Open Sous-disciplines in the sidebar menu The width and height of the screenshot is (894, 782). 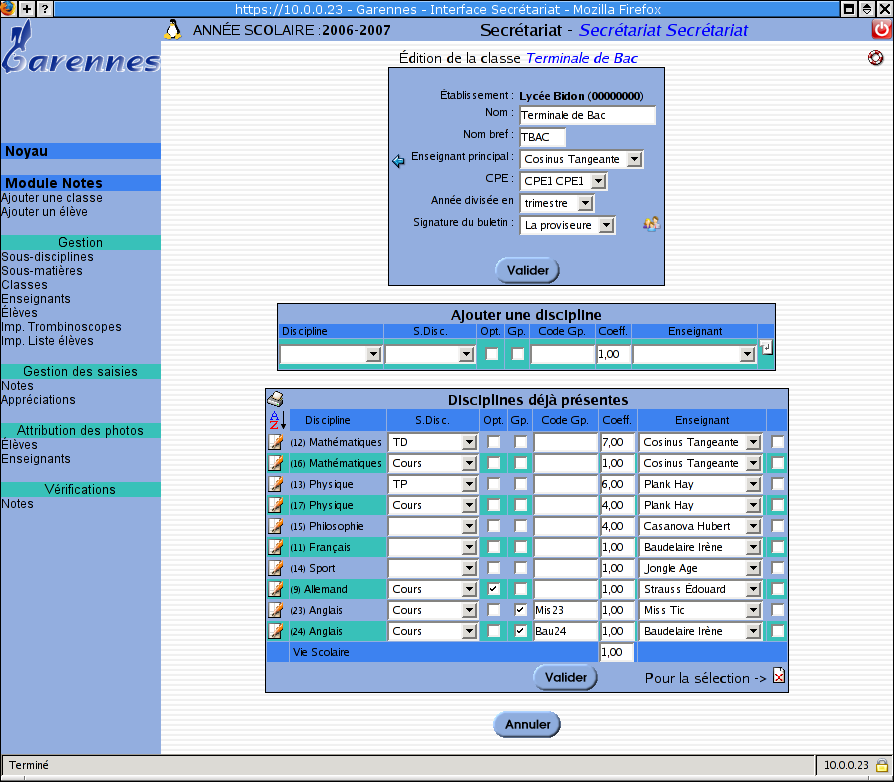click(x=47, y=257)
